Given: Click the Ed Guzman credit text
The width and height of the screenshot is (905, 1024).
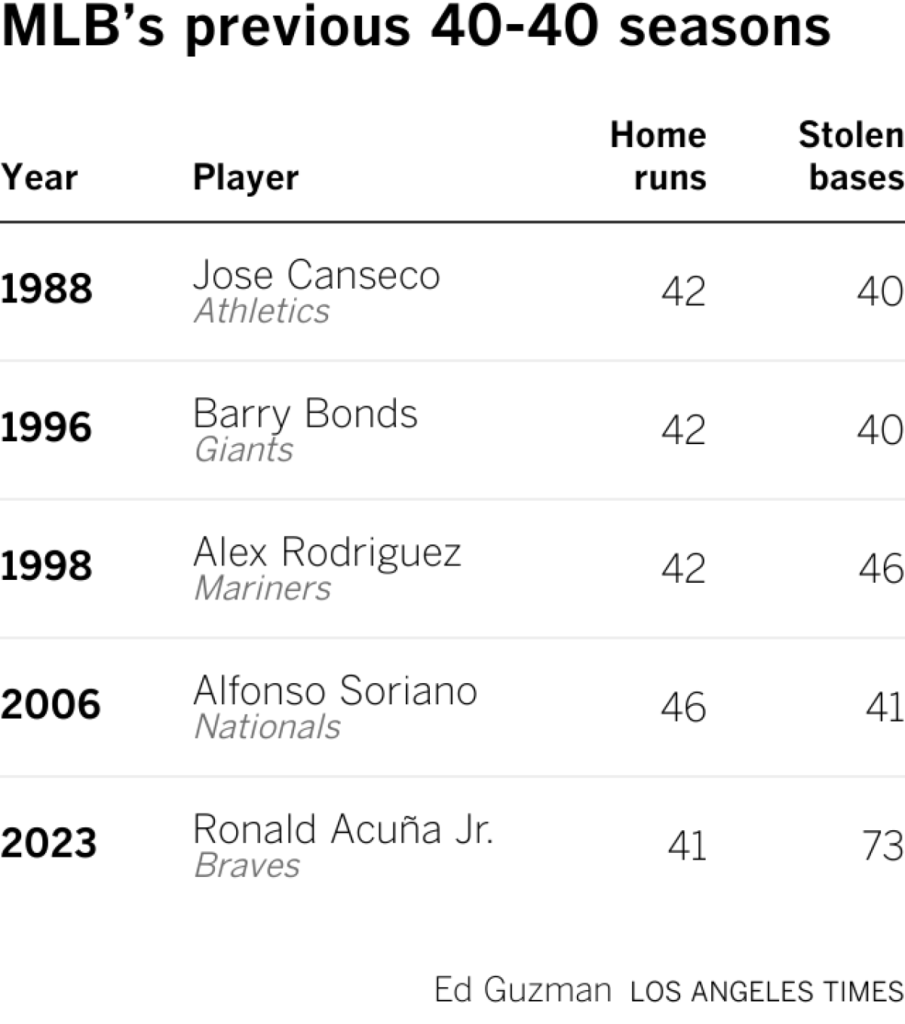Looking at the screenshot, I should pyautogui.click(x=523, y=990).
